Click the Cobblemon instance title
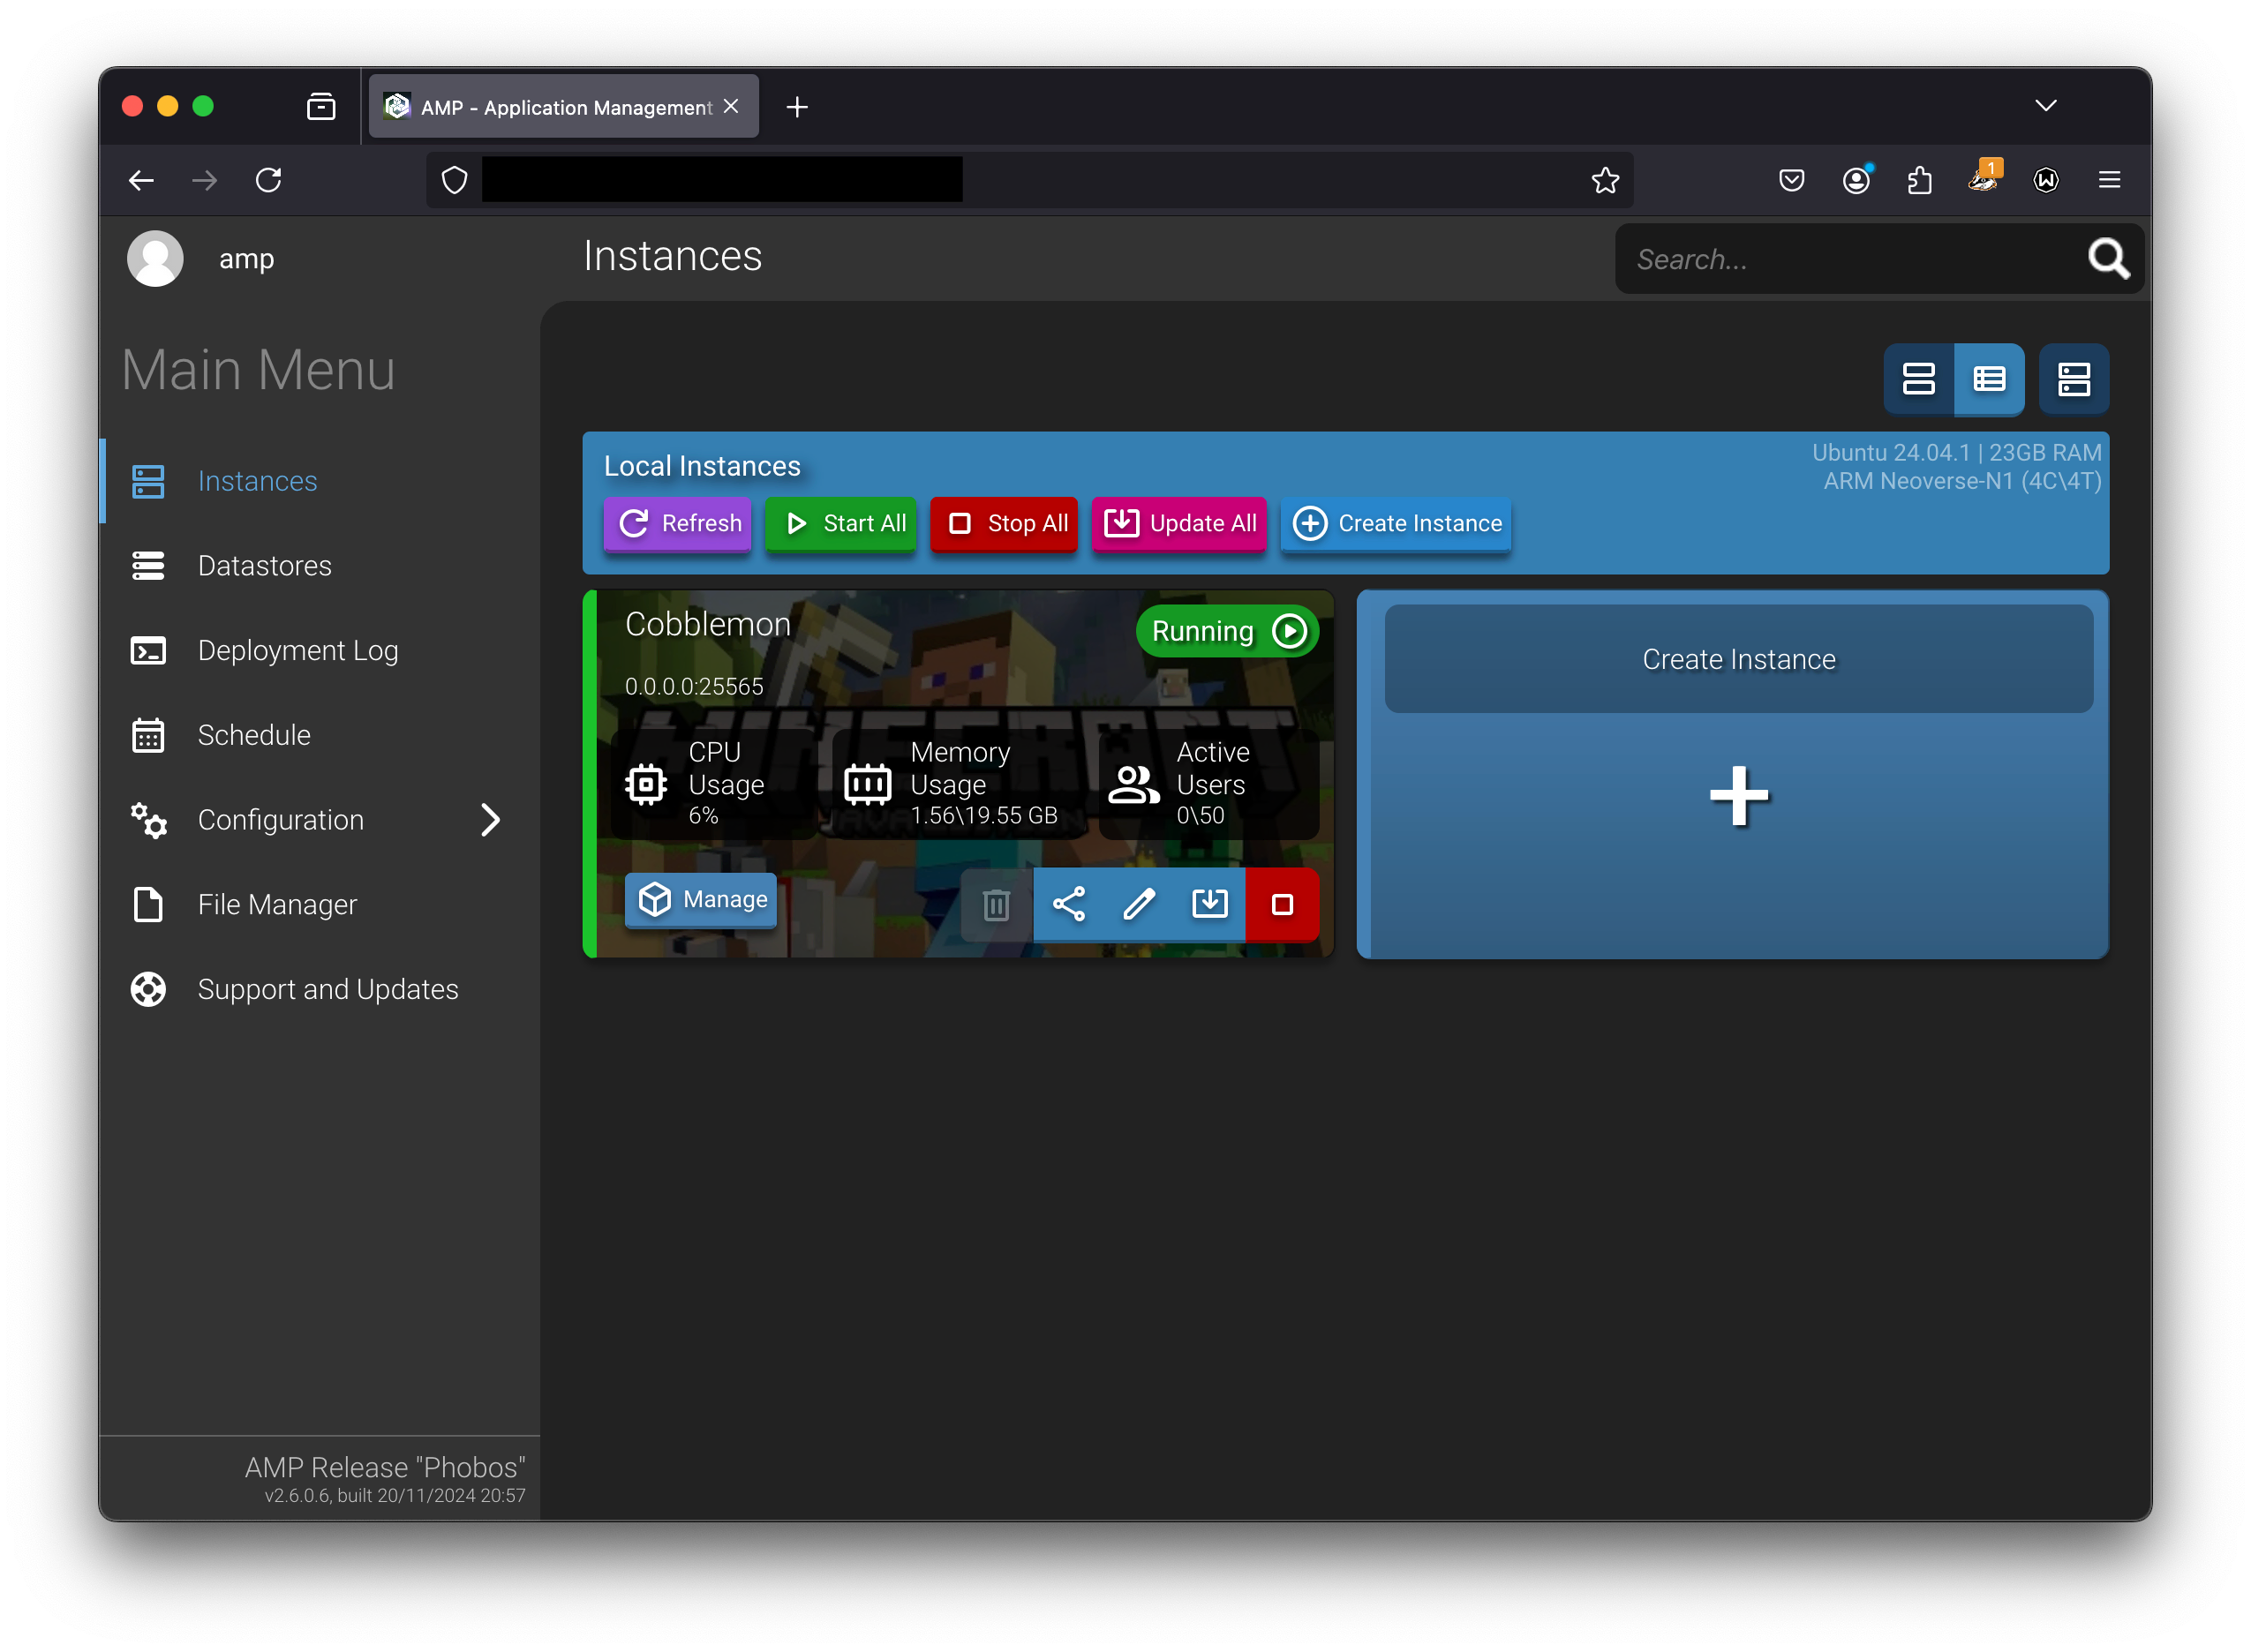The height and width of the screenshot is (1652, 2251). (708, 624)
